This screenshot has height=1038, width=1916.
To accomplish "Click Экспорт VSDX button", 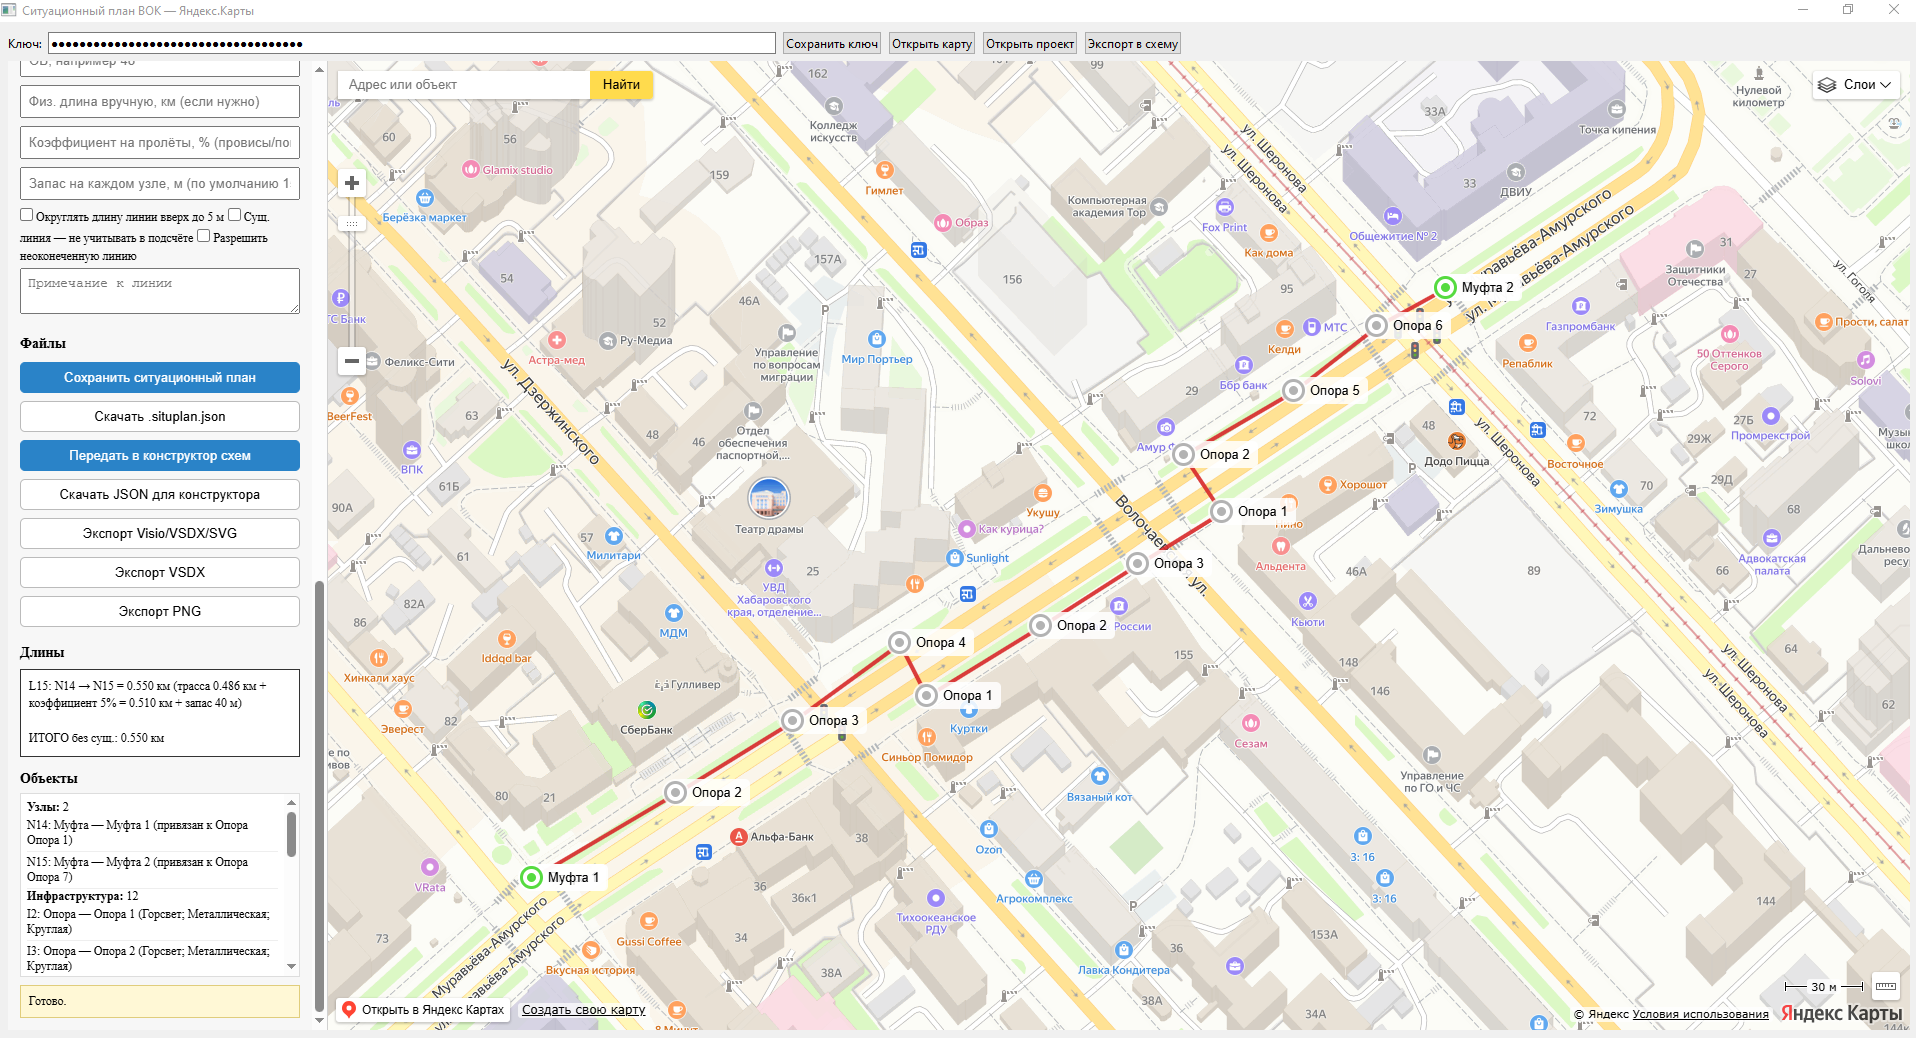I will click(160, 573).
